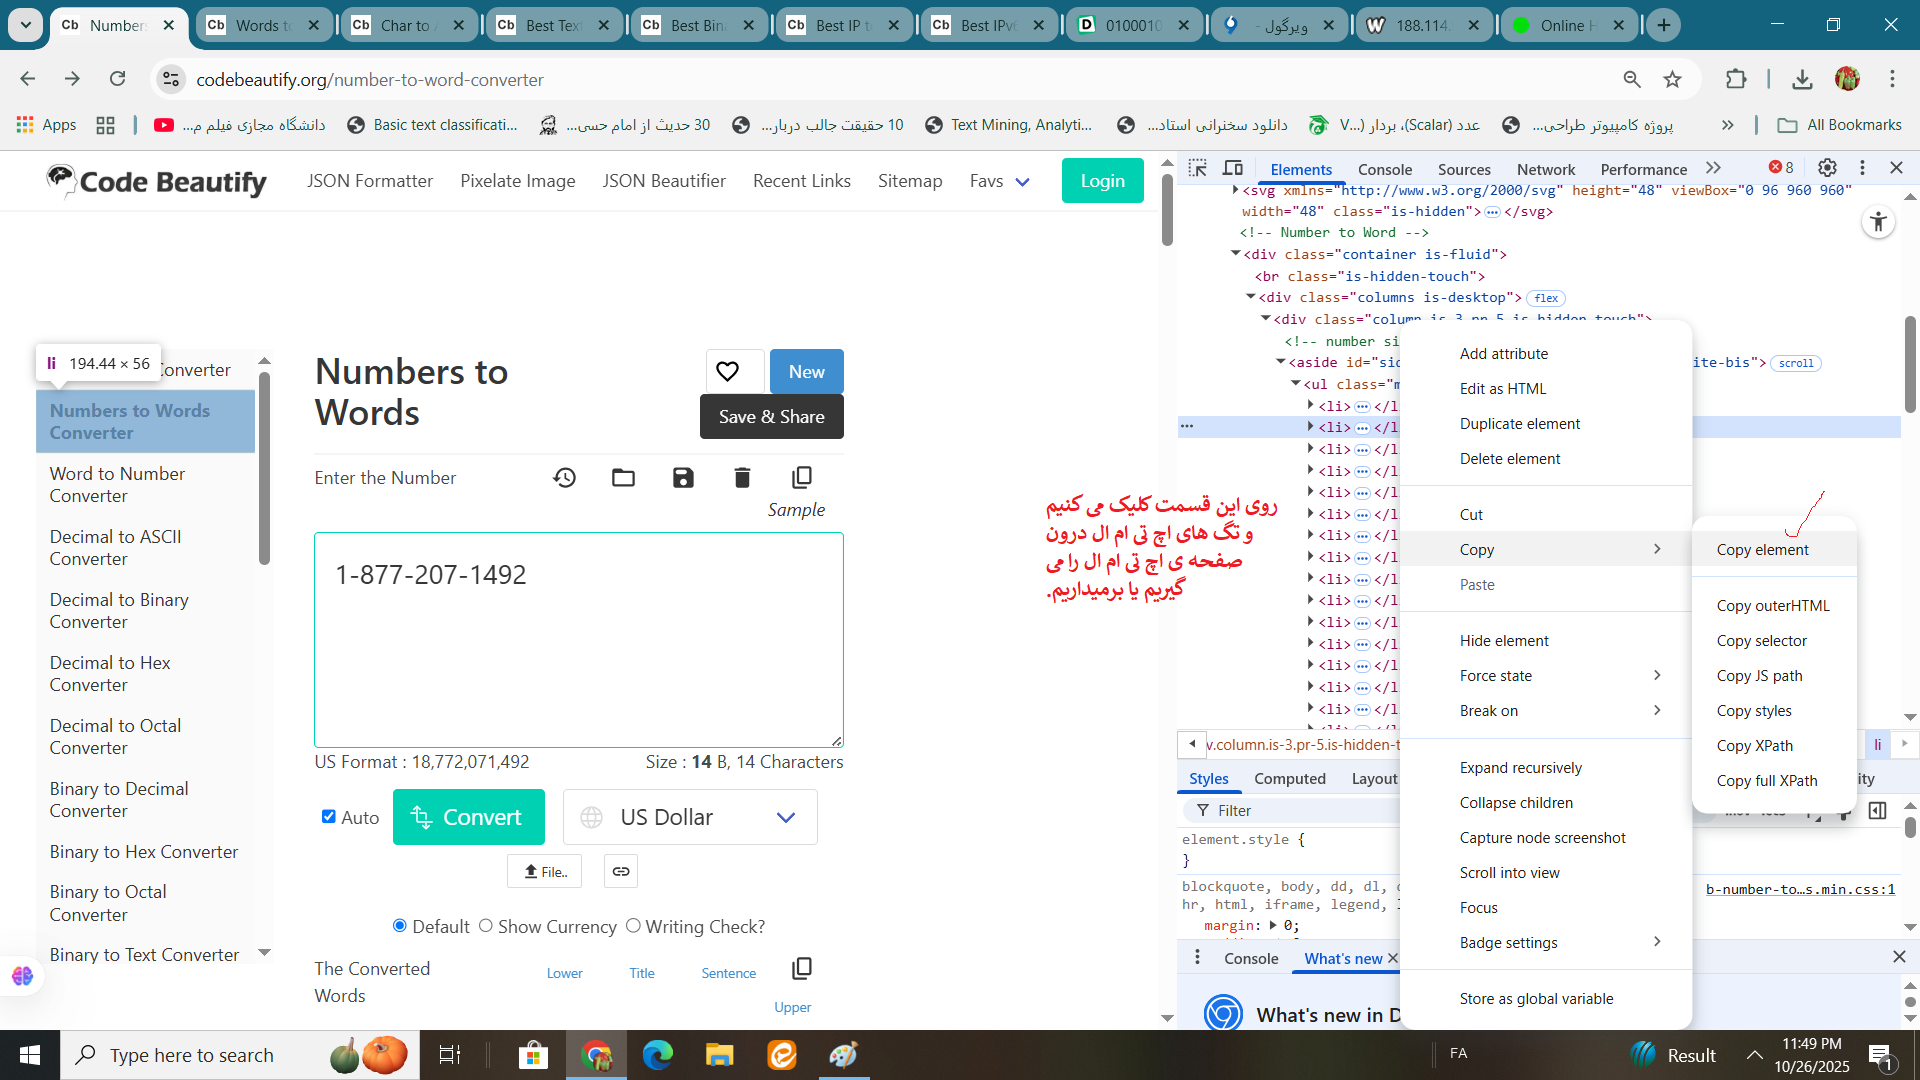Click inside the number input text area
The image size is (1920, 1080).
pyautogui.click(x=578, y=650)
